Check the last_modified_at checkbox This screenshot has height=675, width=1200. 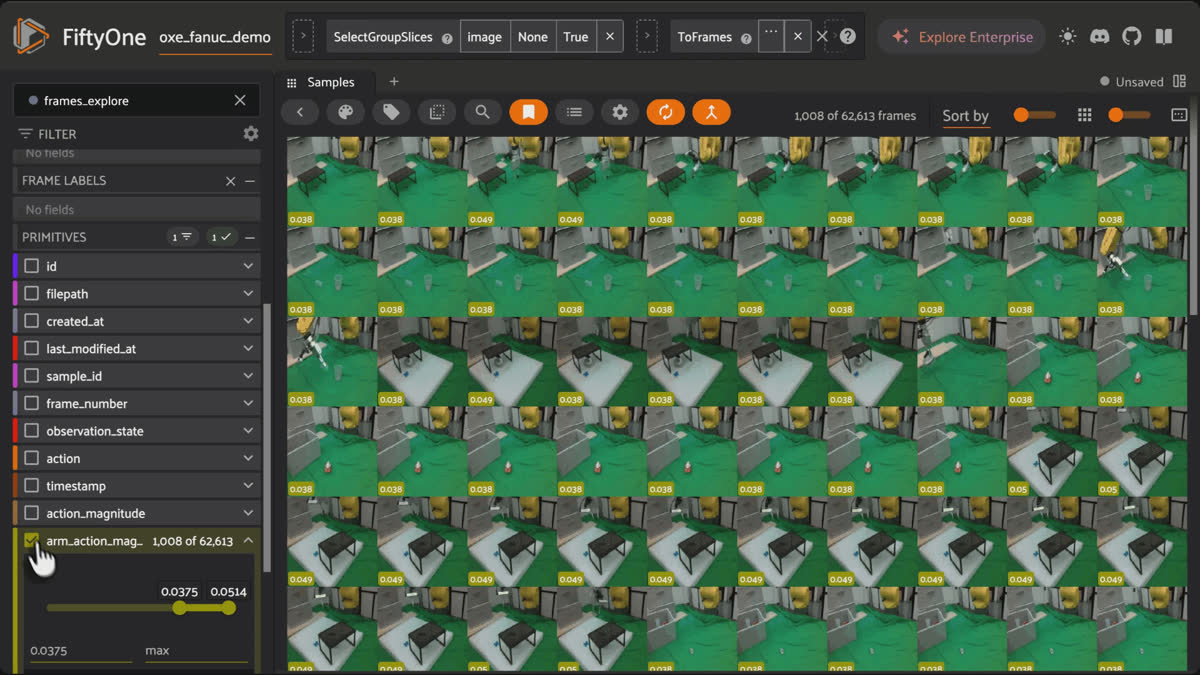(x=32, y=349)
